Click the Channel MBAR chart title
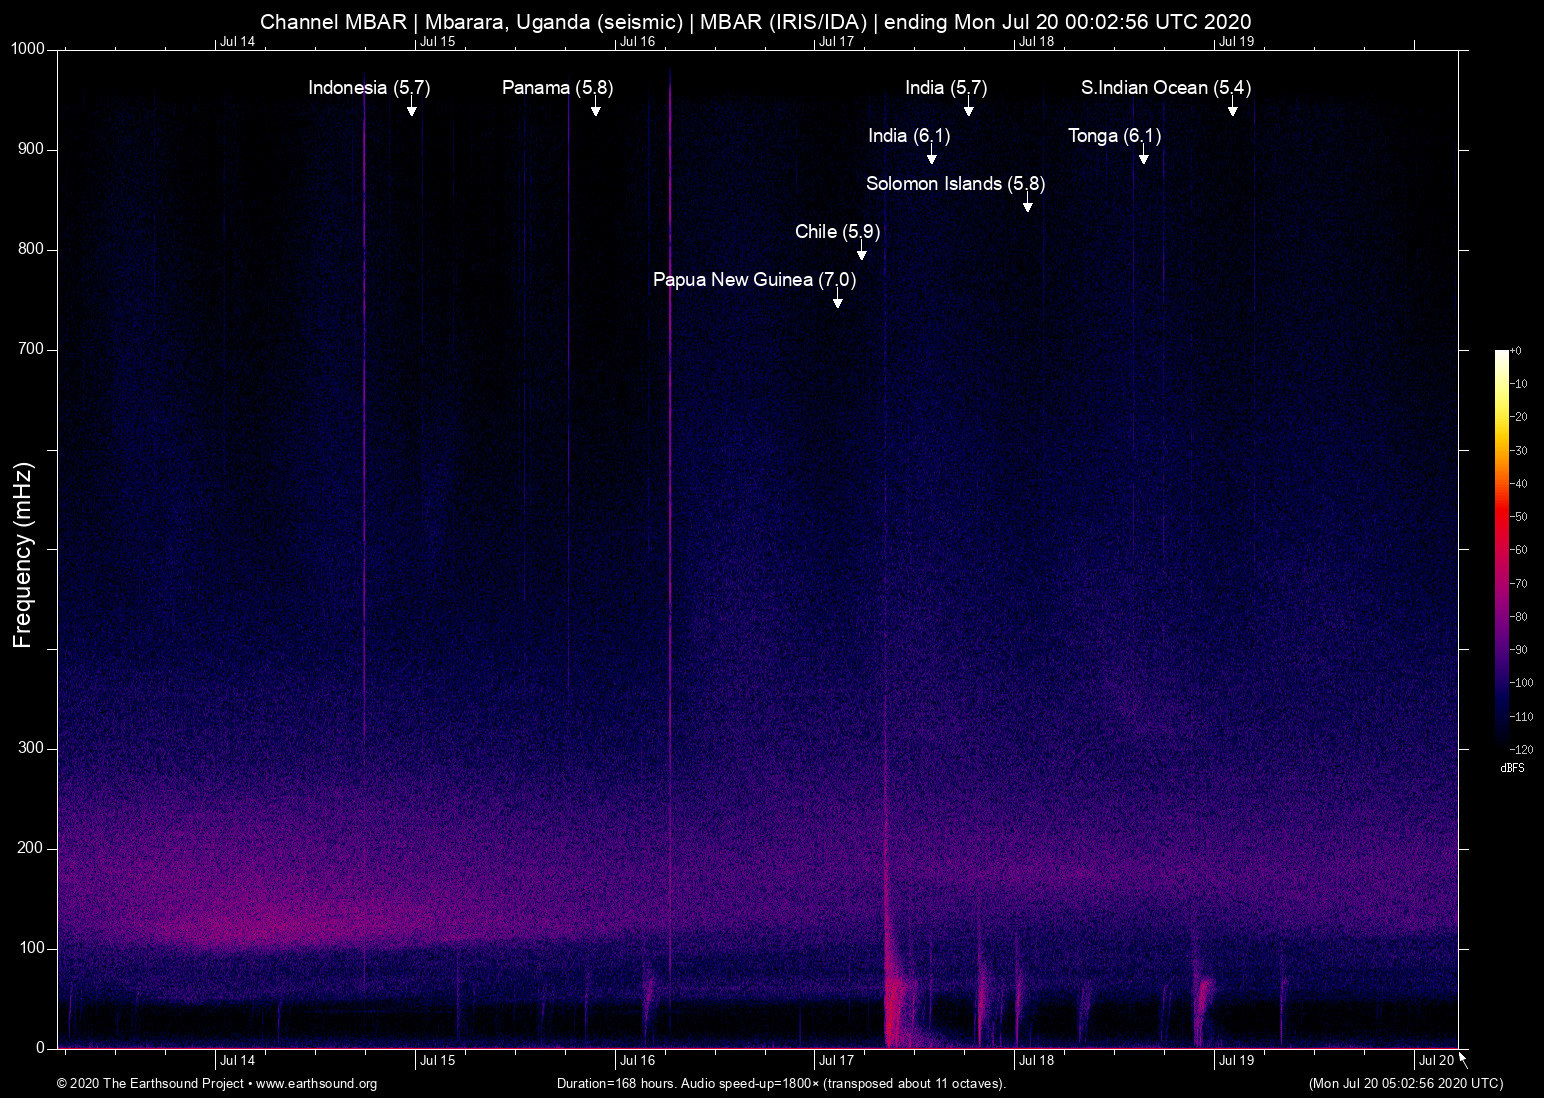The width and height of the screenshot is (1544, 1098). pyautogui.click(x=756, y=22)
